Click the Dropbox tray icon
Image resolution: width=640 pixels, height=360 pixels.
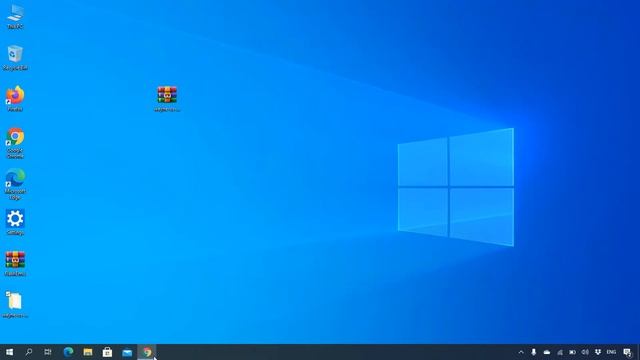[x=598, y=352]
